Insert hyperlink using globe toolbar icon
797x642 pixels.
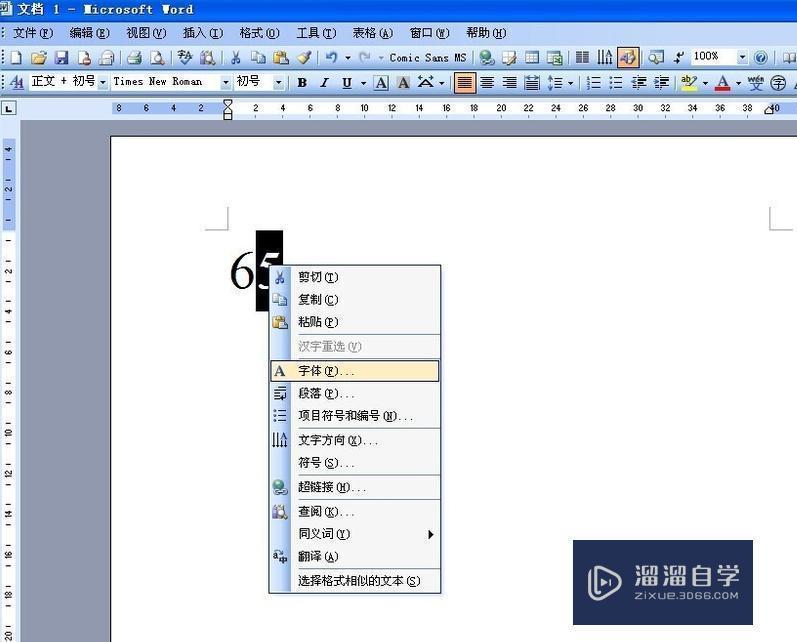coord(486,57)
